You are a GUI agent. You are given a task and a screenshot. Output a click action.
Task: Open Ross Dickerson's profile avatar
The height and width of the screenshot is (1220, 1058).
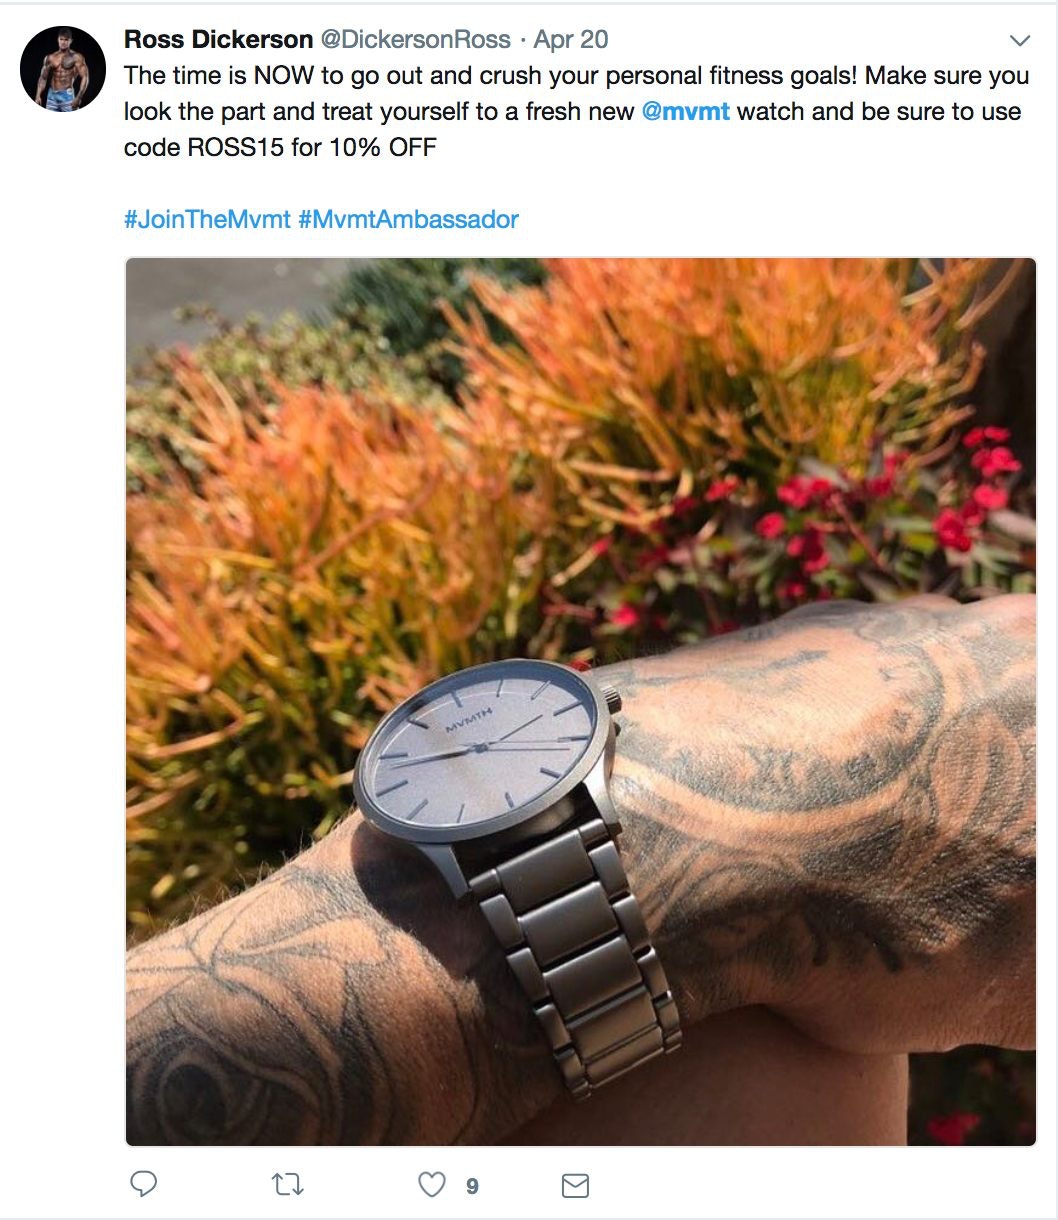(x=62, y=69)
